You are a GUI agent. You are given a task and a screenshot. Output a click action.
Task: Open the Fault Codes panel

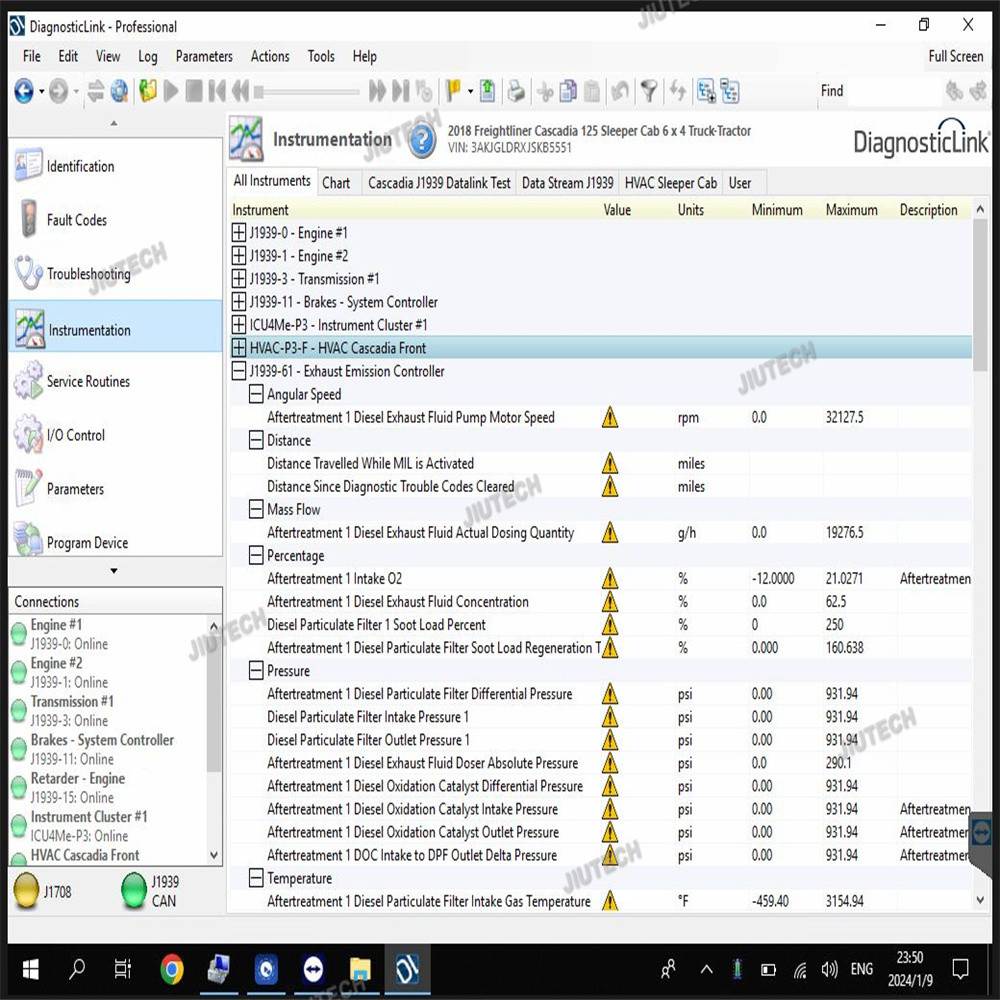pyautogui.click(x=76, y=220)
